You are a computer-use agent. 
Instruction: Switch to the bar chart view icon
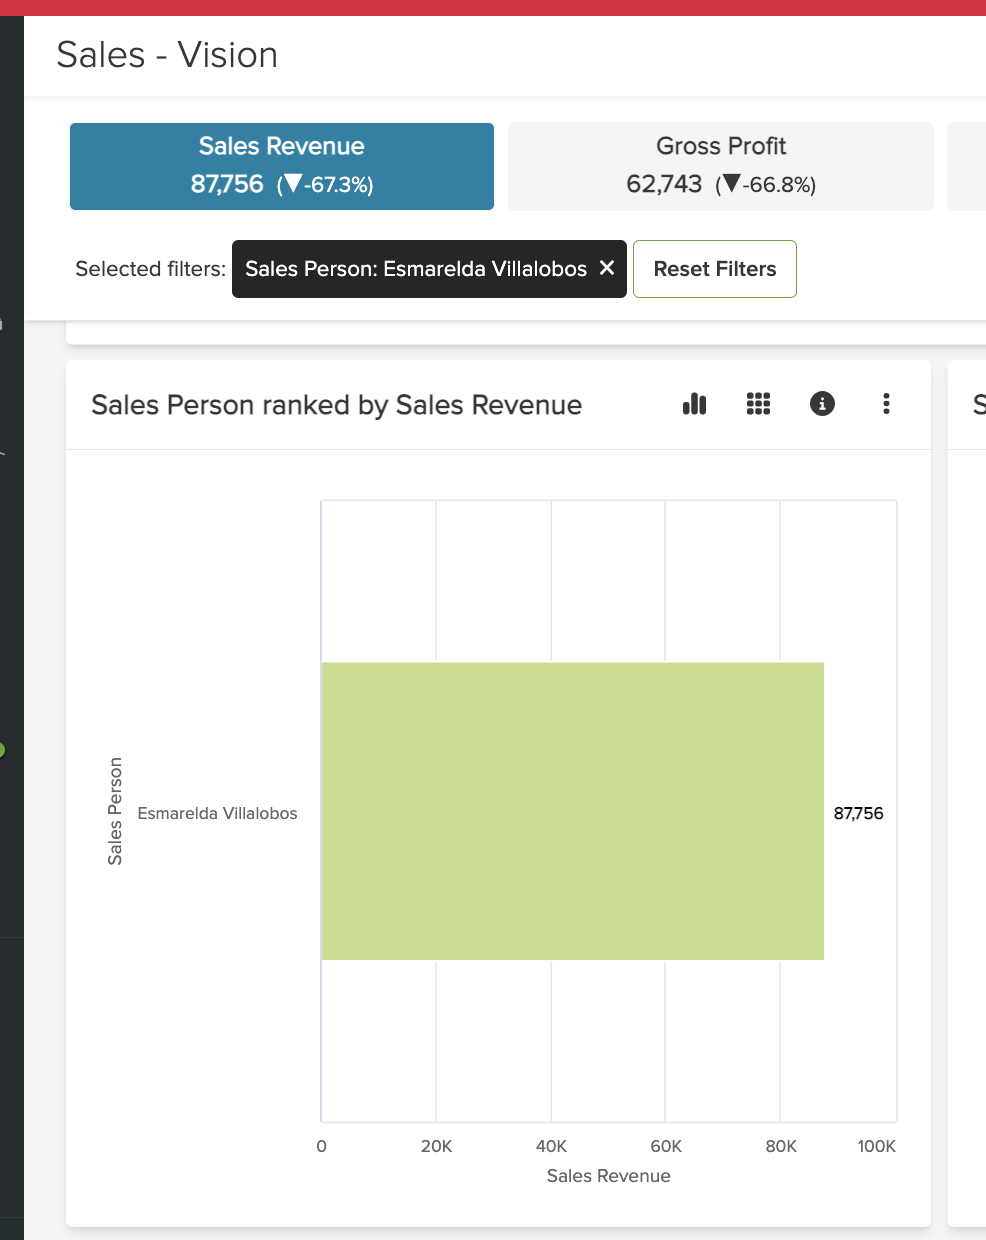pos(694,404)
